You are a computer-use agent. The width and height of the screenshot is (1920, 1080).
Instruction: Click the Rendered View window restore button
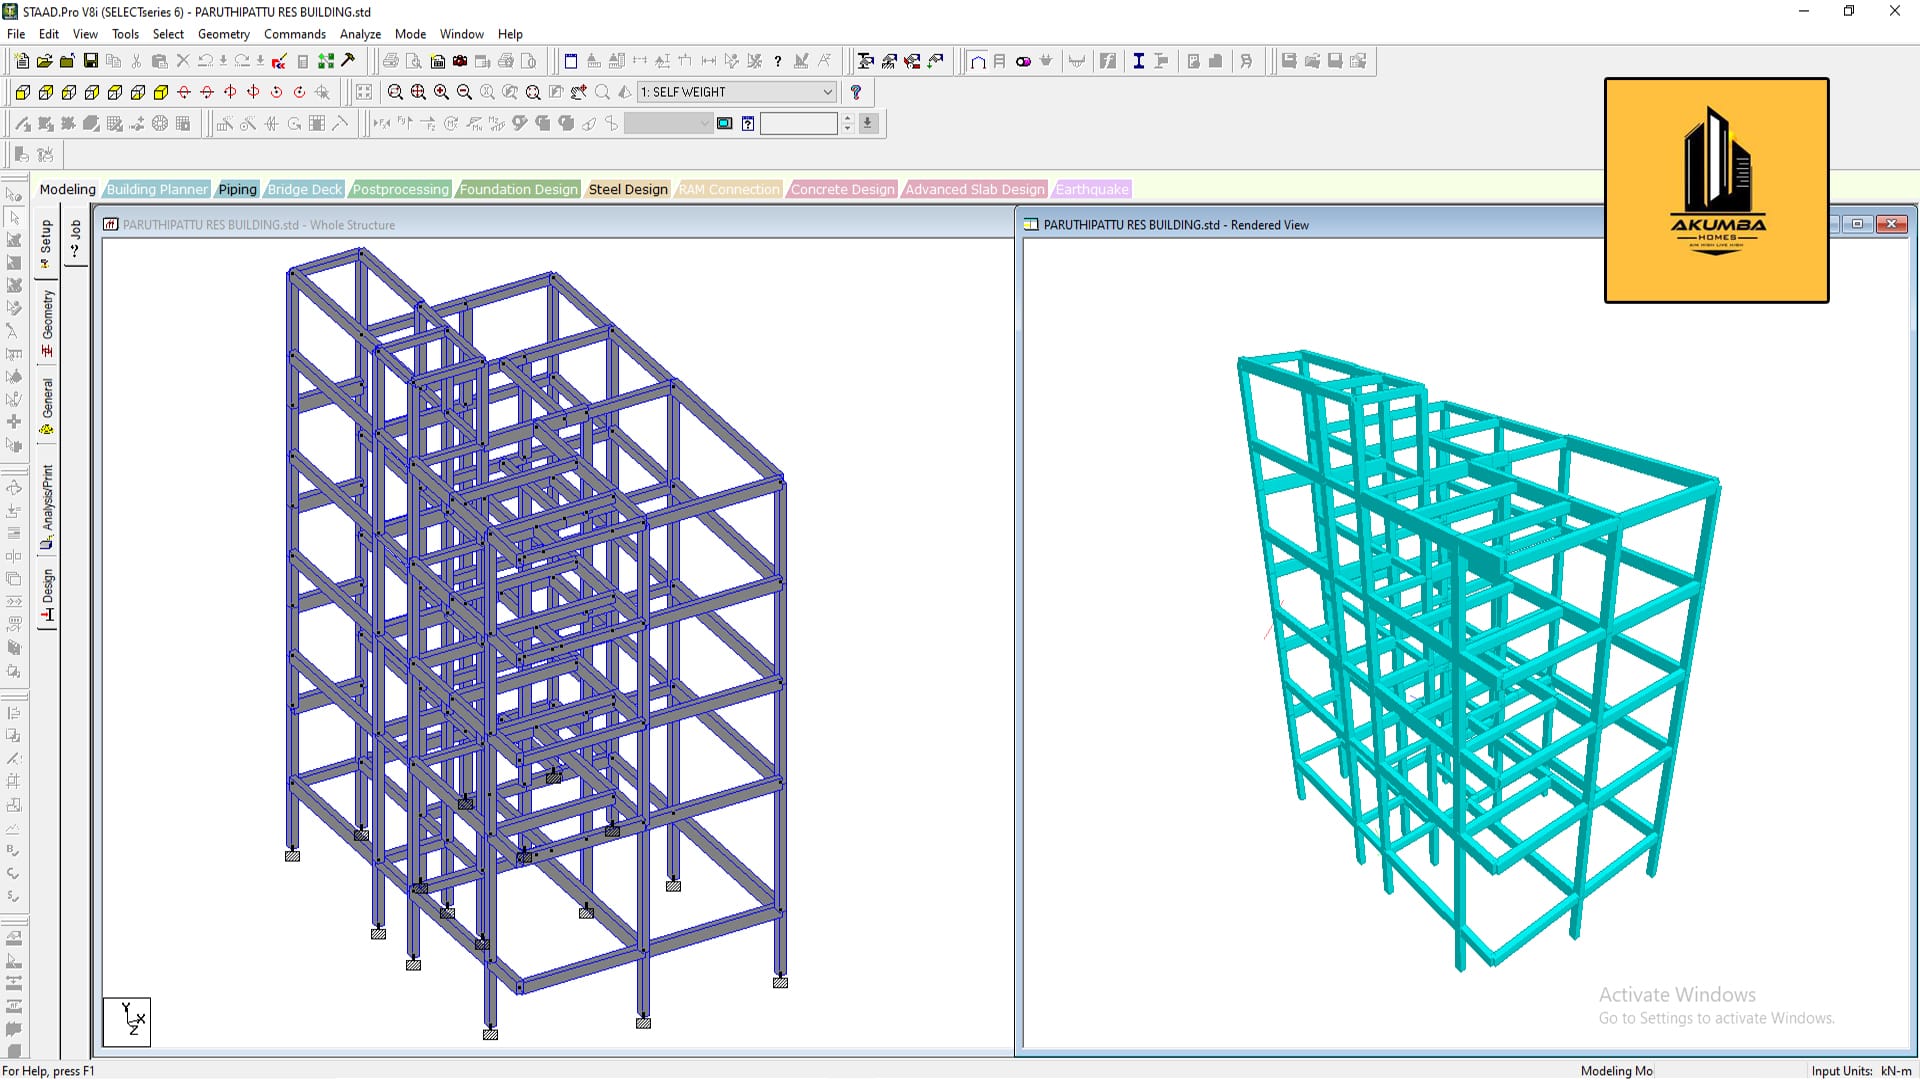click(x=1858, y=224)
